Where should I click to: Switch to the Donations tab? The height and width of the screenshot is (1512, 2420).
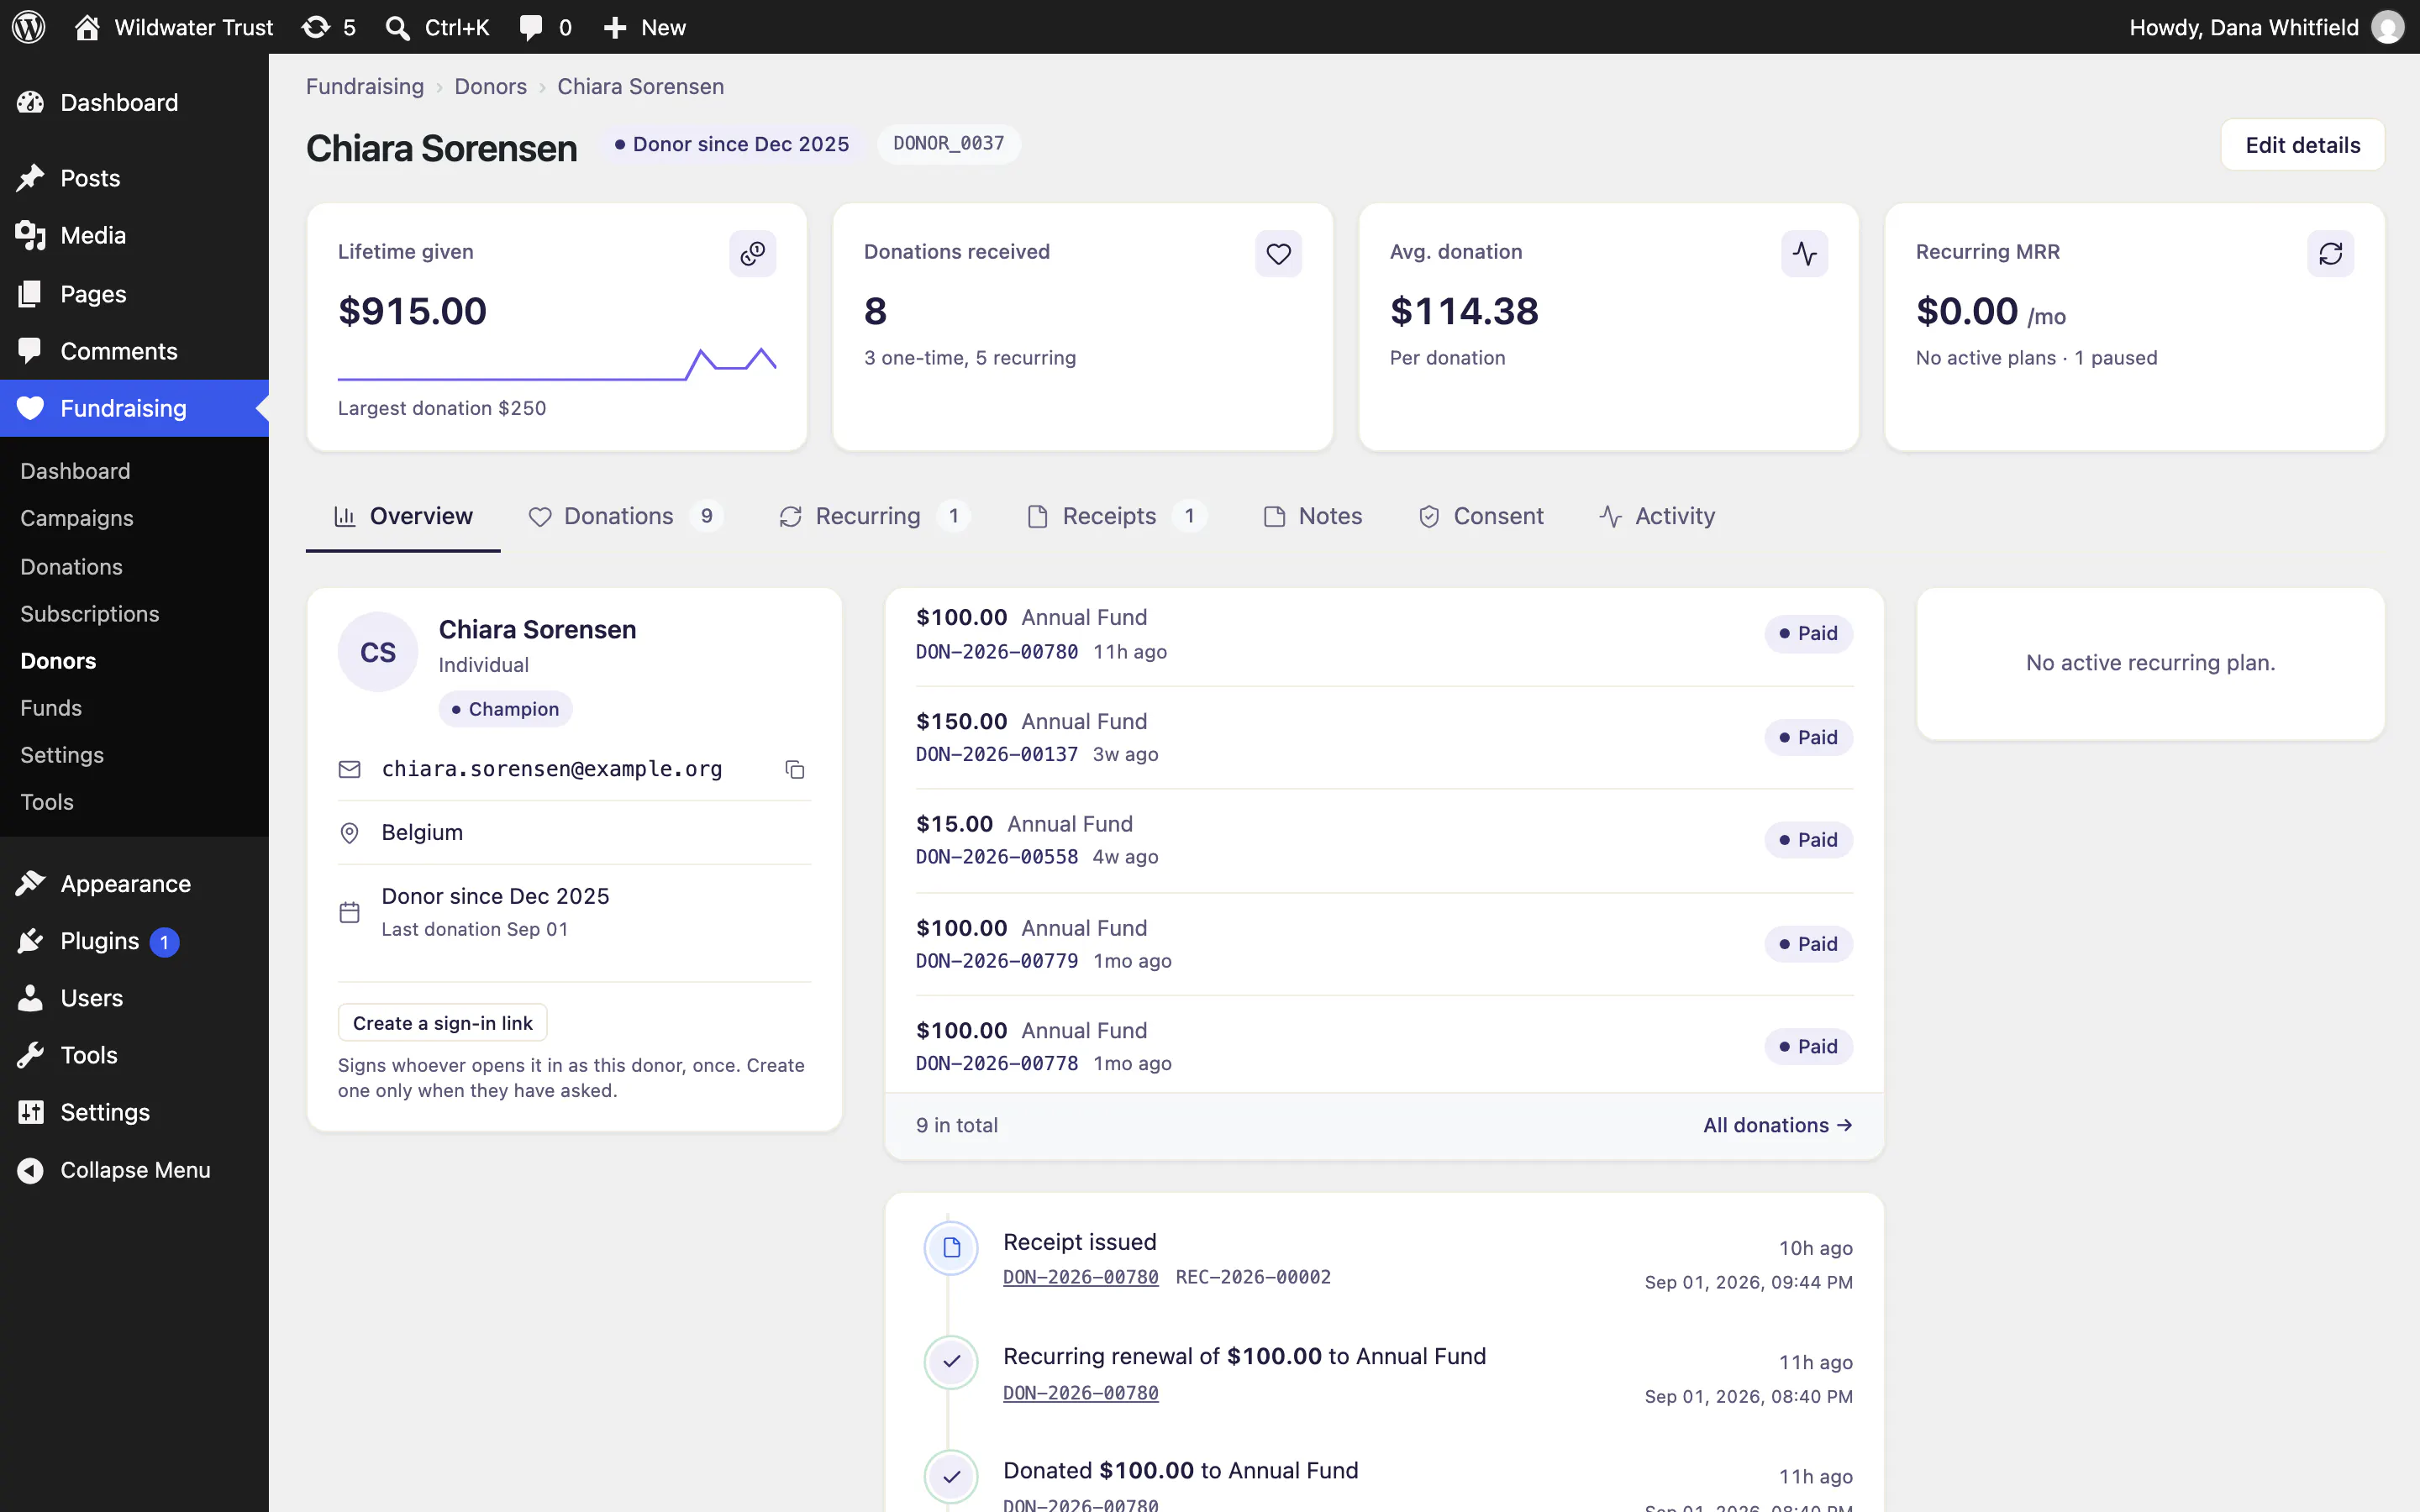coord(625,516)
